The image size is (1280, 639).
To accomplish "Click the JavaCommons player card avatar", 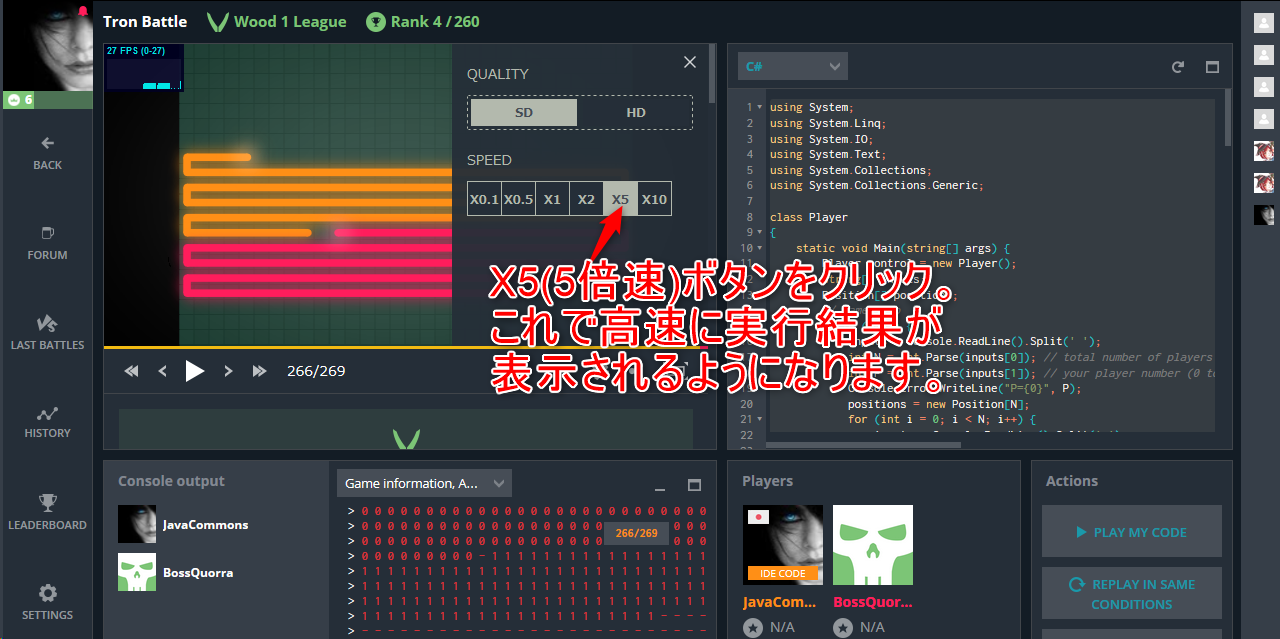I will (x=783, y=545).
